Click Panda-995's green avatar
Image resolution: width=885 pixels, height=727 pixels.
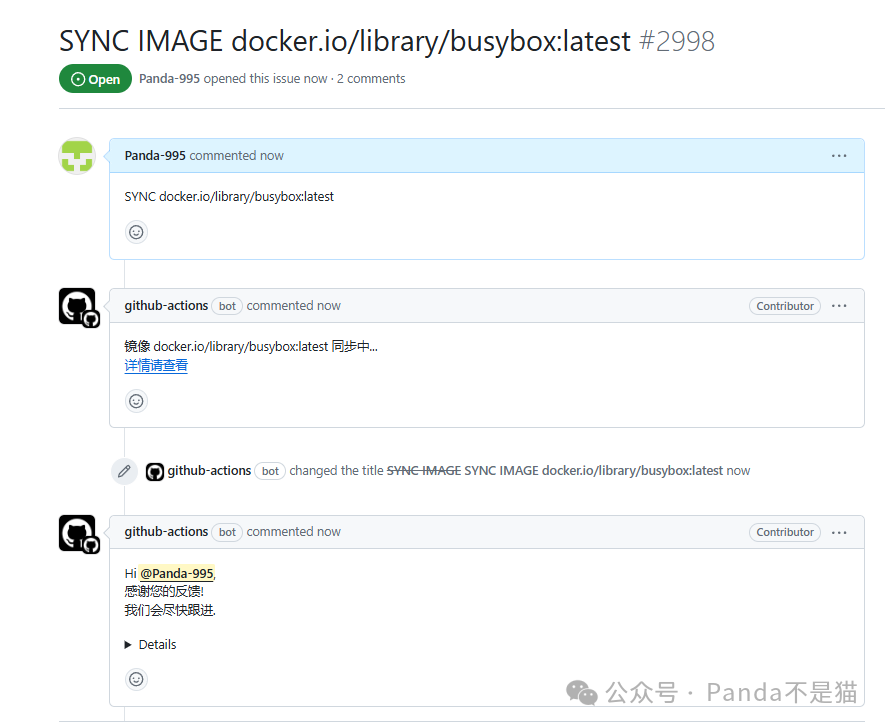point(77,156)
